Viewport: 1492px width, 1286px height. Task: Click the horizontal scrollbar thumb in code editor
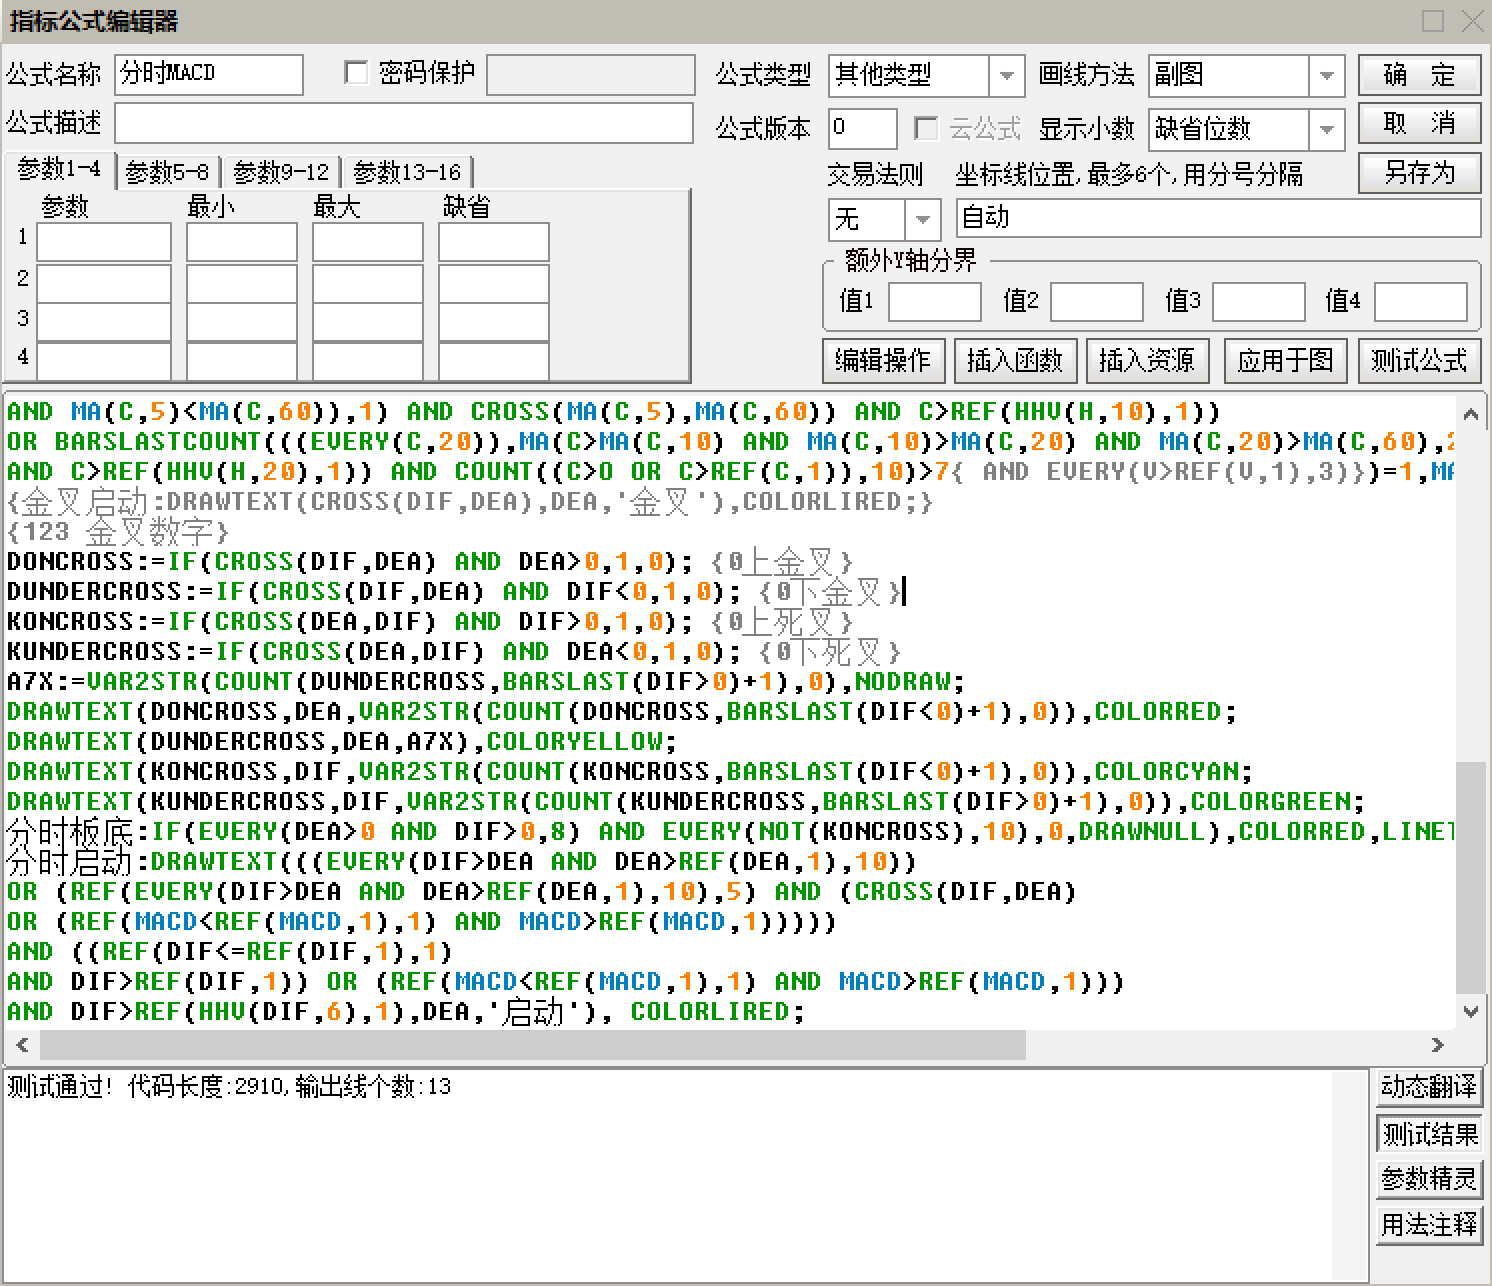(532, 1045)
